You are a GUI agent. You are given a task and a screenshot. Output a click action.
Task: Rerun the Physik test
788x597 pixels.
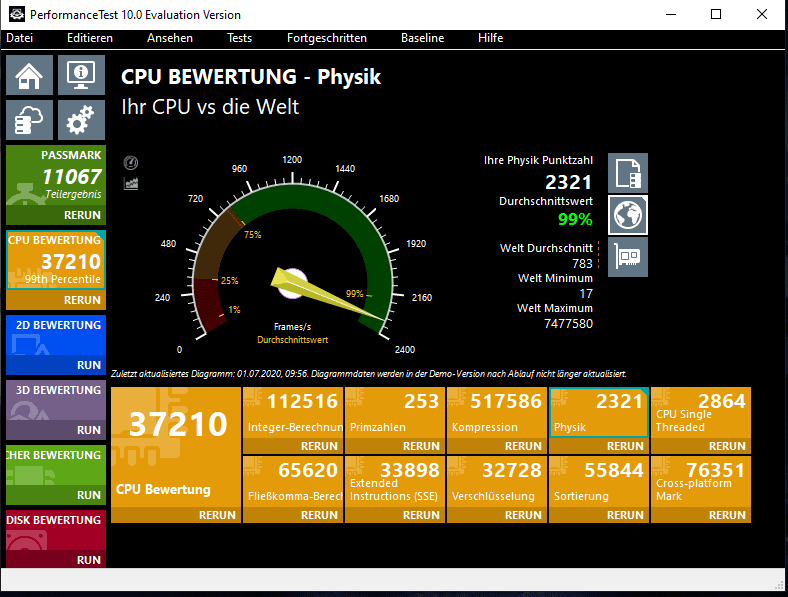(x=625, y=446)
